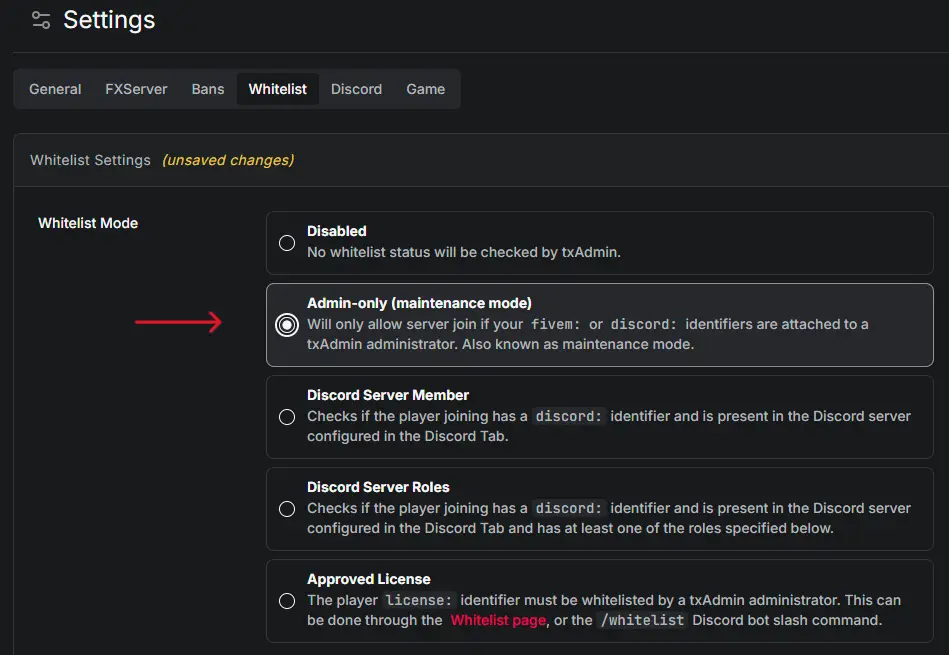The width and height of the screenshot is (949, 655).
Task: Click the /whitelist slash command snippet
Action: 642,620
